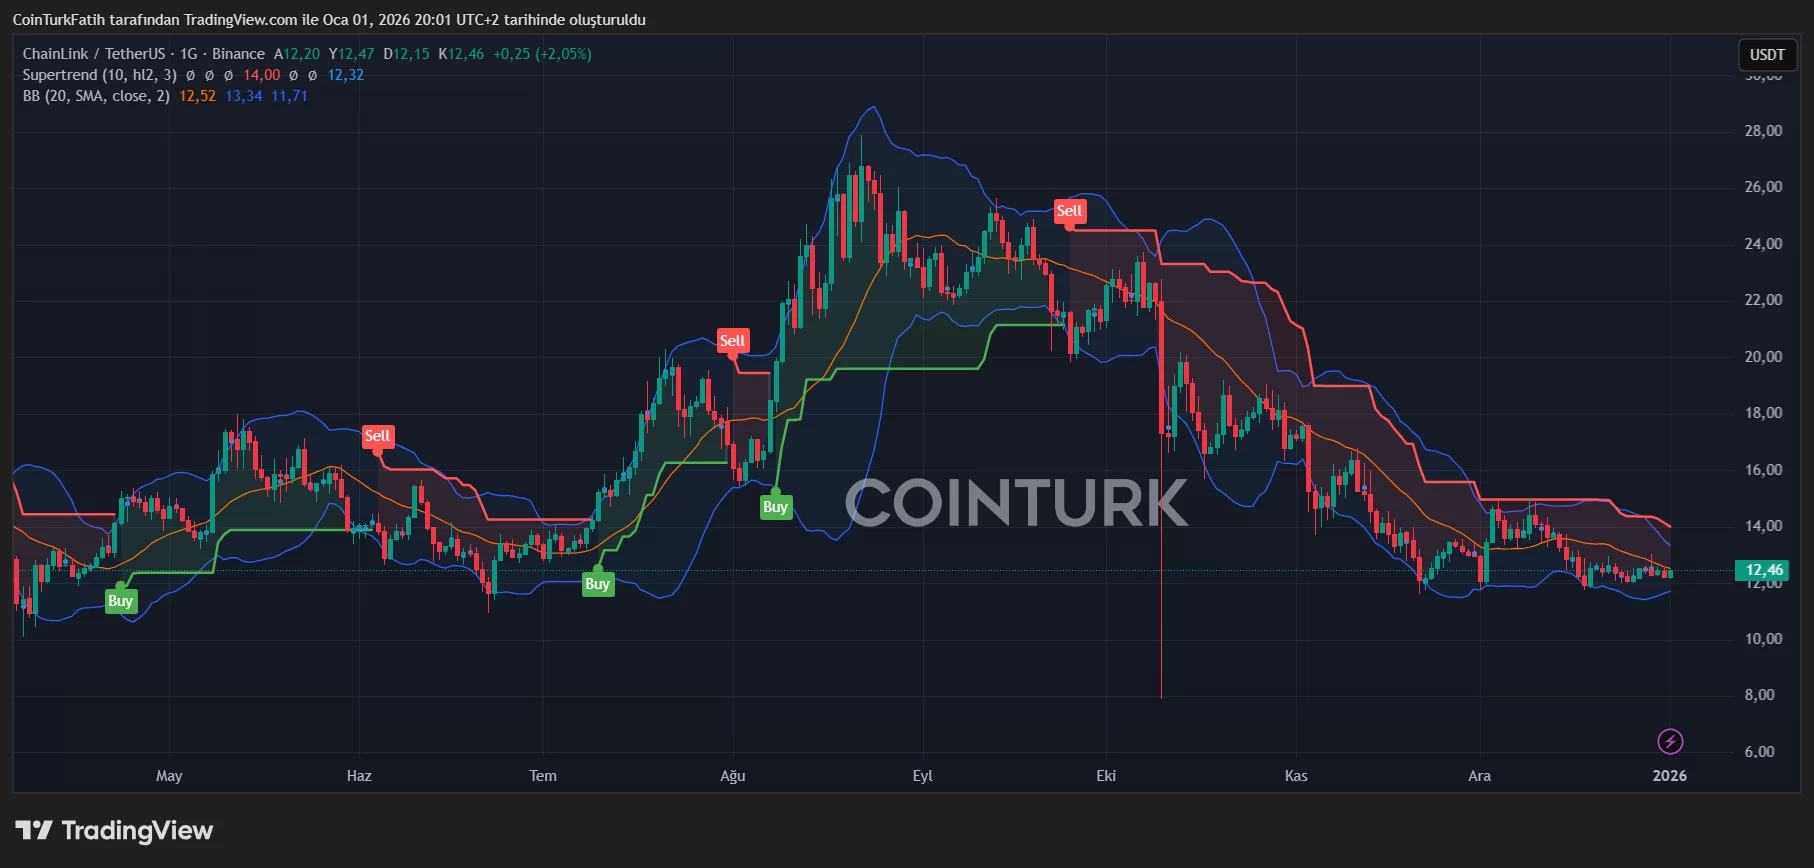The height and width of the screenshot is (868, 1814).
Task: Click the Supertrend red value 14,00
Action: pos(262,75)
